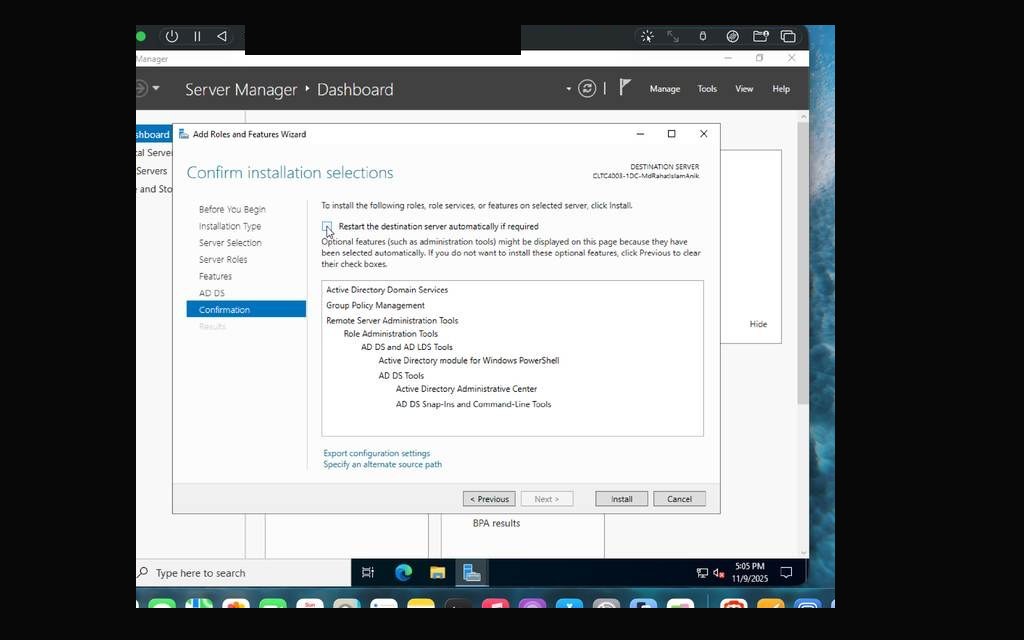Screen dimensions: 1024x640
Task: Click the Server Manager refresh icon
Action: (587, 88)
